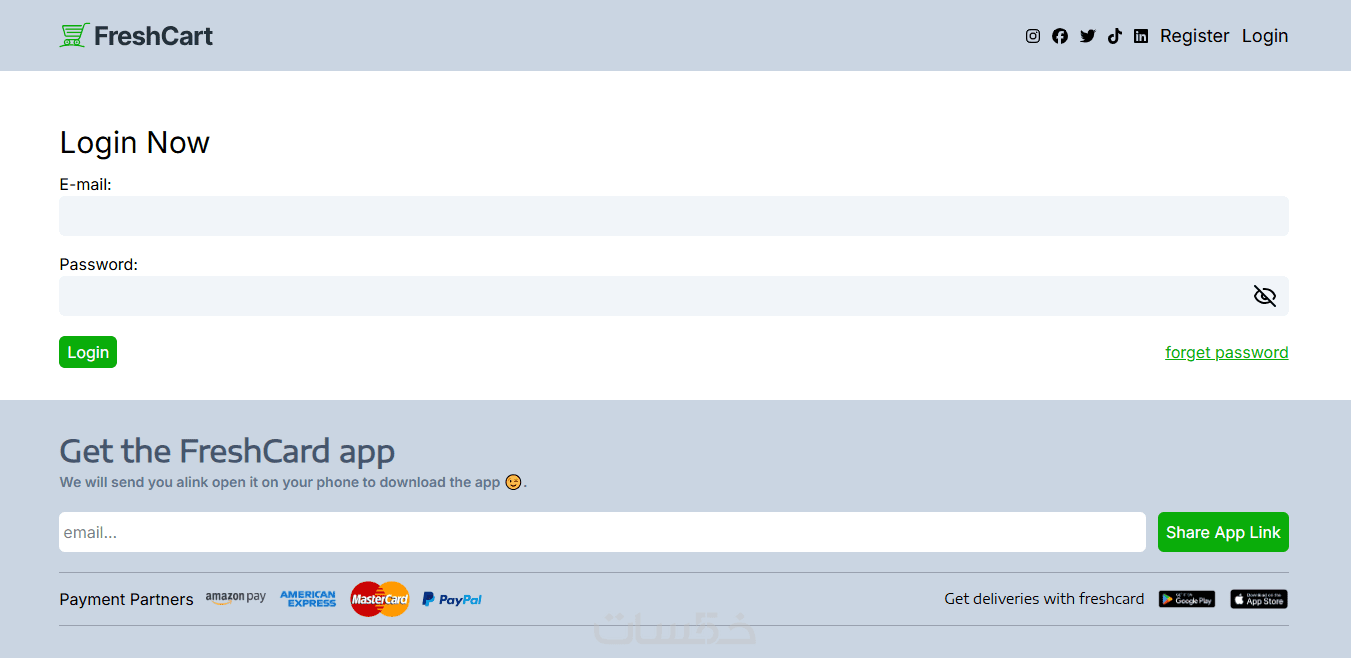Click the FreshCart shopping cart logo

[75, 36]
